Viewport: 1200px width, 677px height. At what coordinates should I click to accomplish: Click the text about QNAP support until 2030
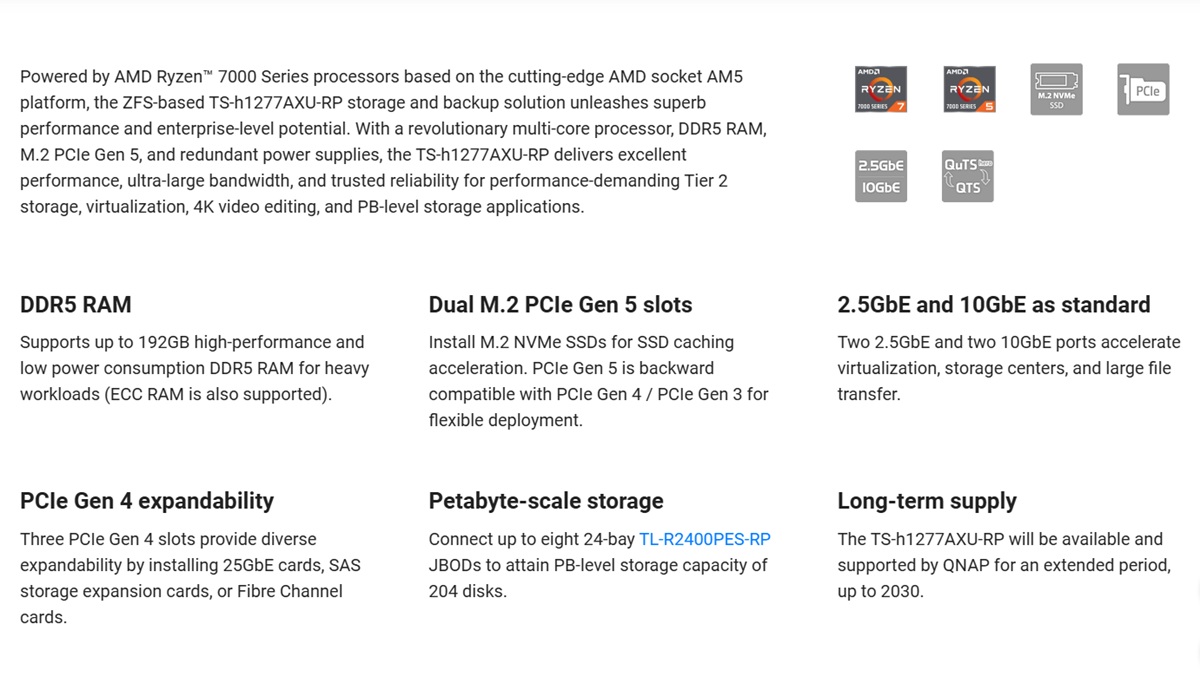pyautogui.click(x=1004, y=565)
